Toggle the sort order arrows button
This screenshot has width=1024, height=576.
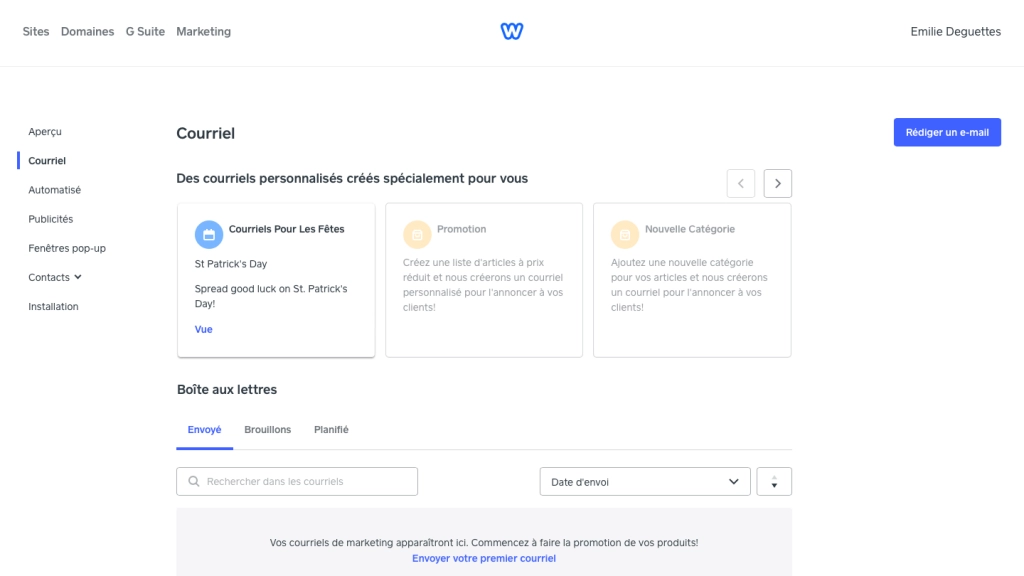774,481
